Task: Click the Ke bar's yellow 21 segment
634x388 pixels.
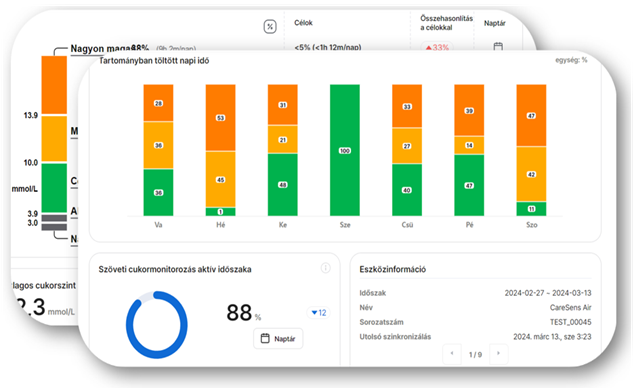Action: (283, 139)
